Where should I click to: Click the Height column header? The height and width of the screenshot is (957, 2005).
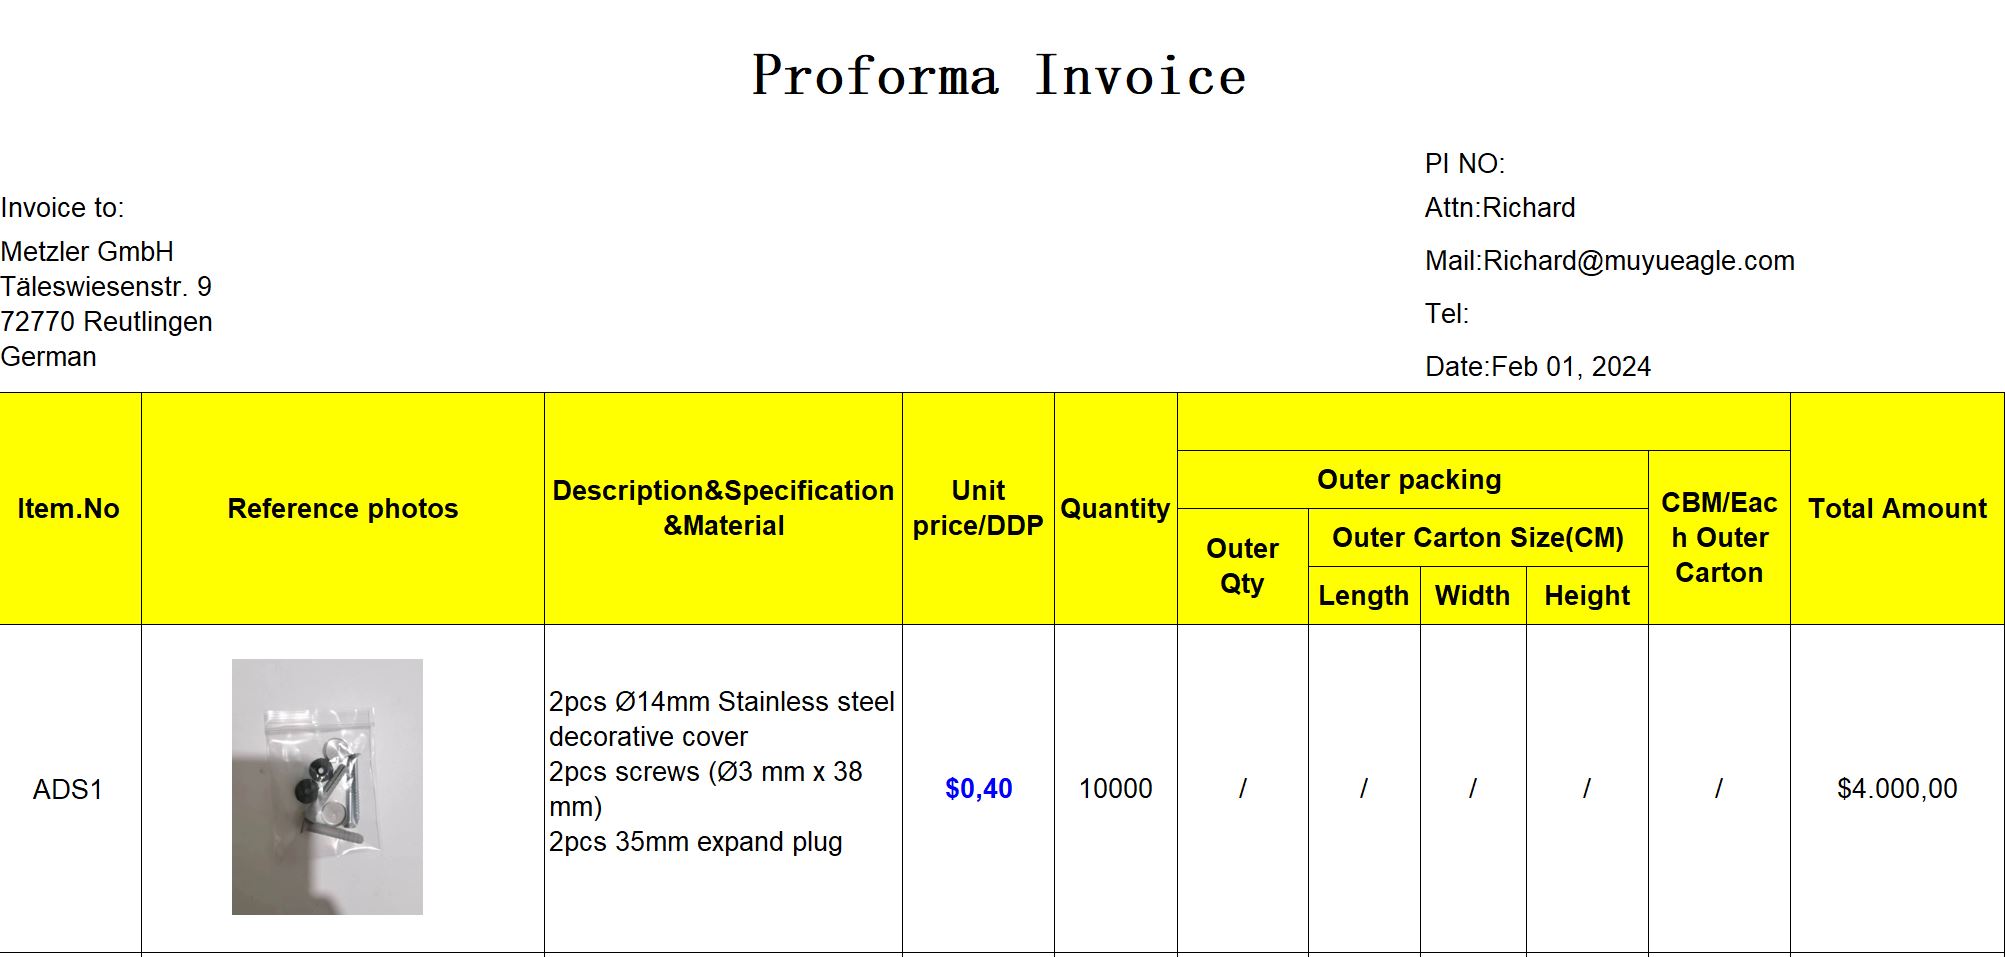1587,596
